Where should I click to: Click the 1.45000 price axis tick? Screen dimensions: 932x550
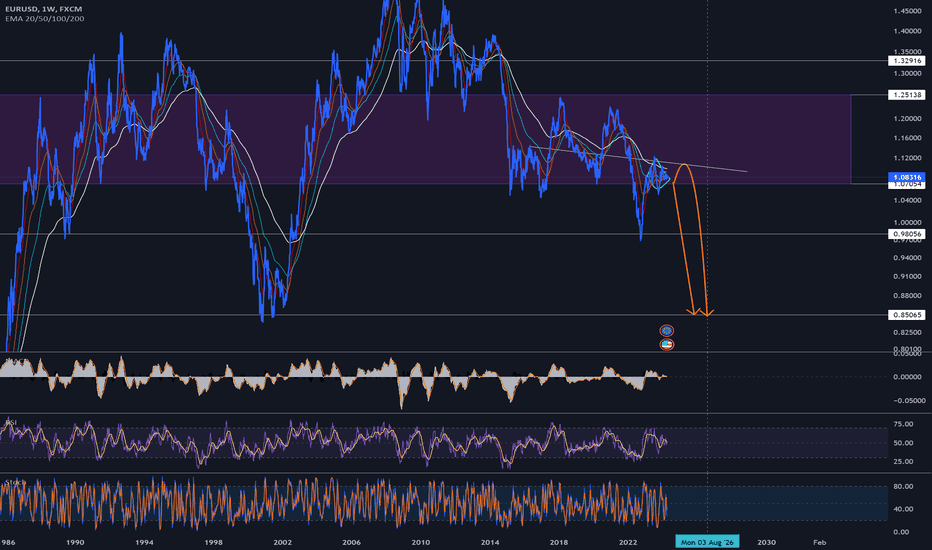(907, 11)
